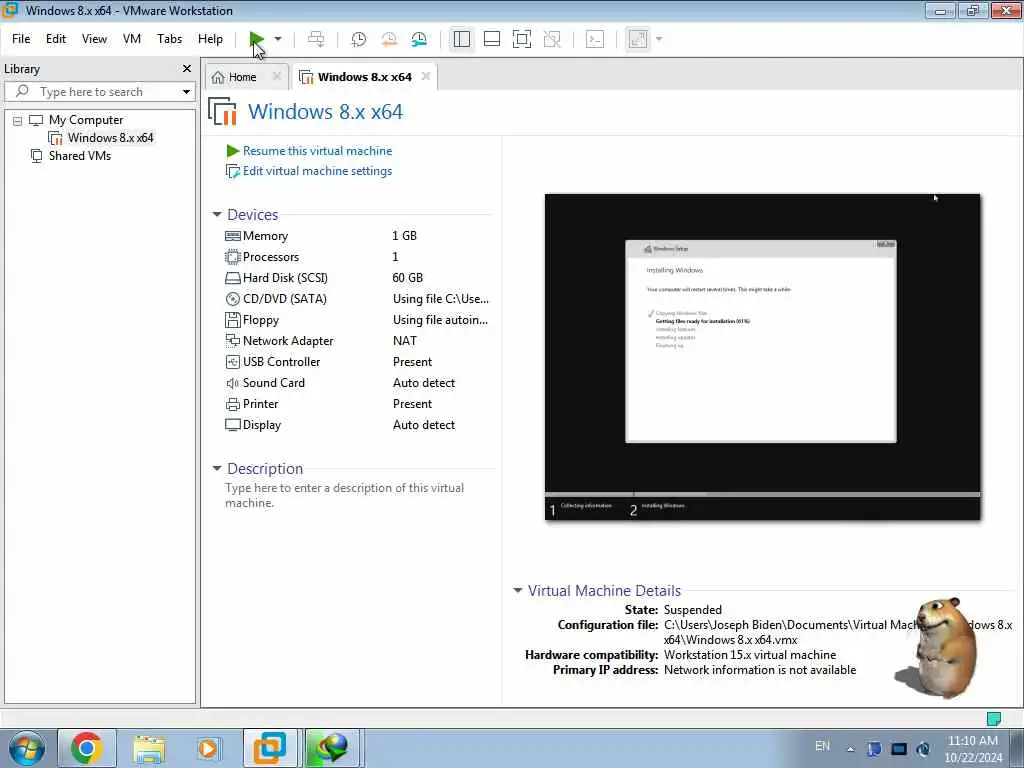Open the console view icon

pos(595,39)
